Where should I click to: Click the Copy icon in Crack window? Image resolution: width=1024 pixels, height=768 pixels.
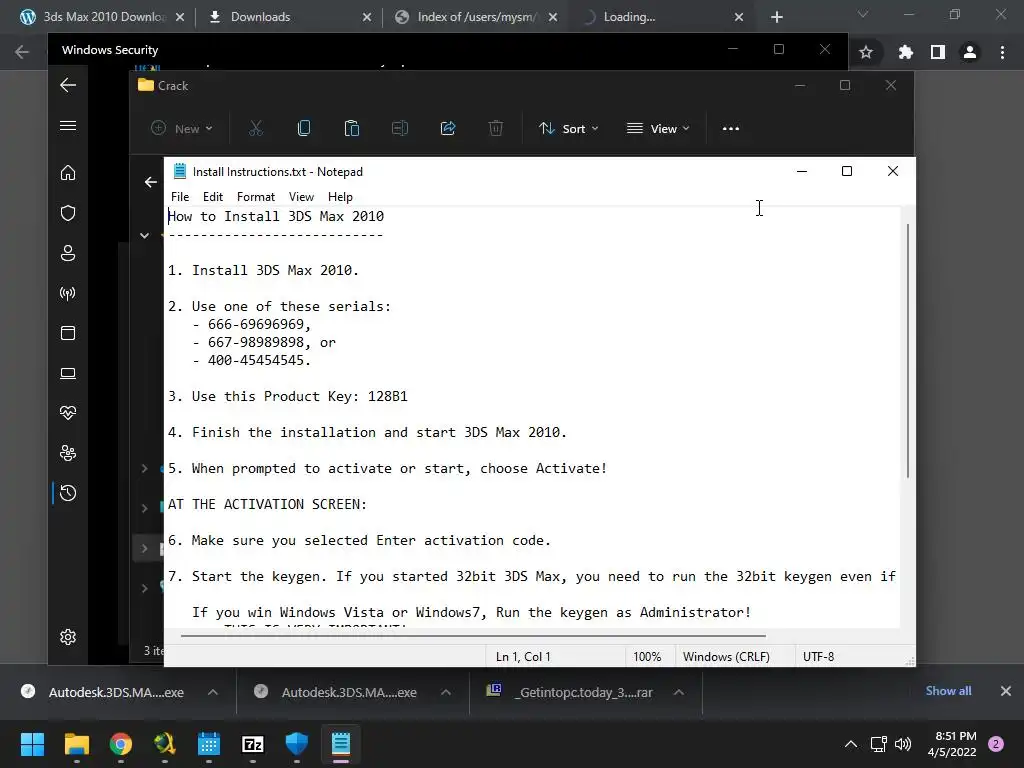tap(304, 129)
